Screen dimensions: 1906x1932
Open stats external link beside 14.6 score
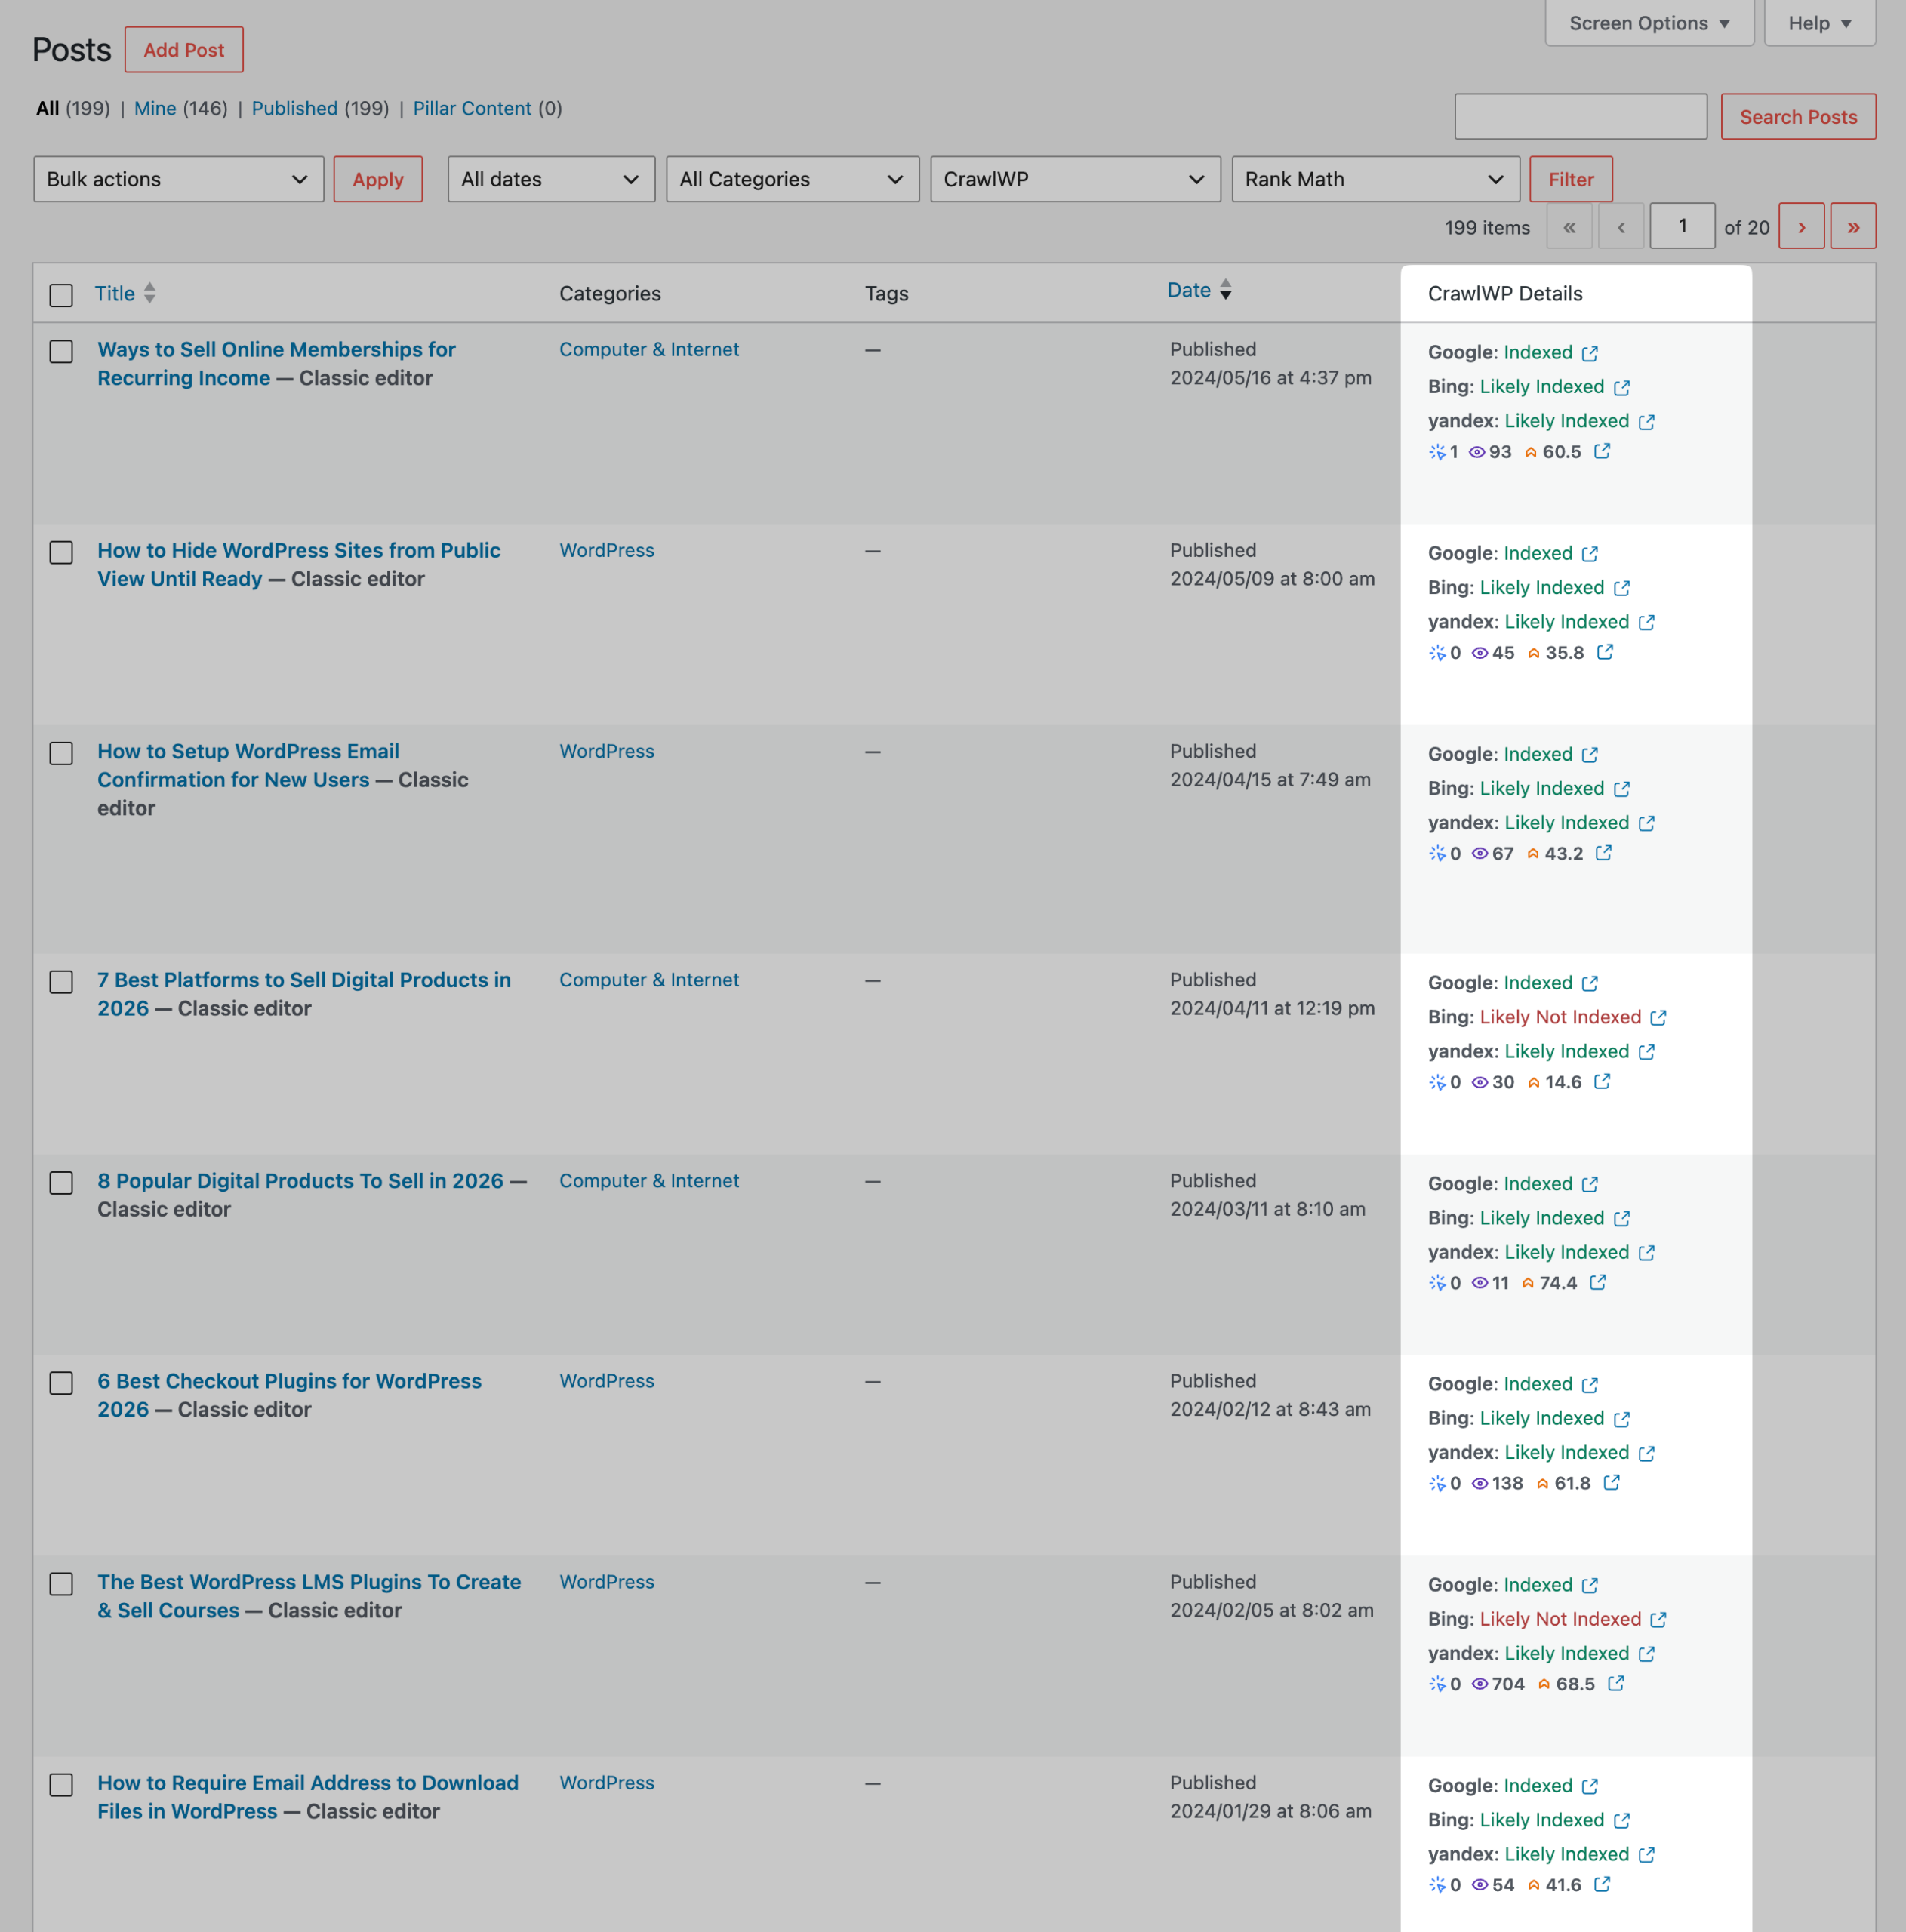click(1602, 1081)
